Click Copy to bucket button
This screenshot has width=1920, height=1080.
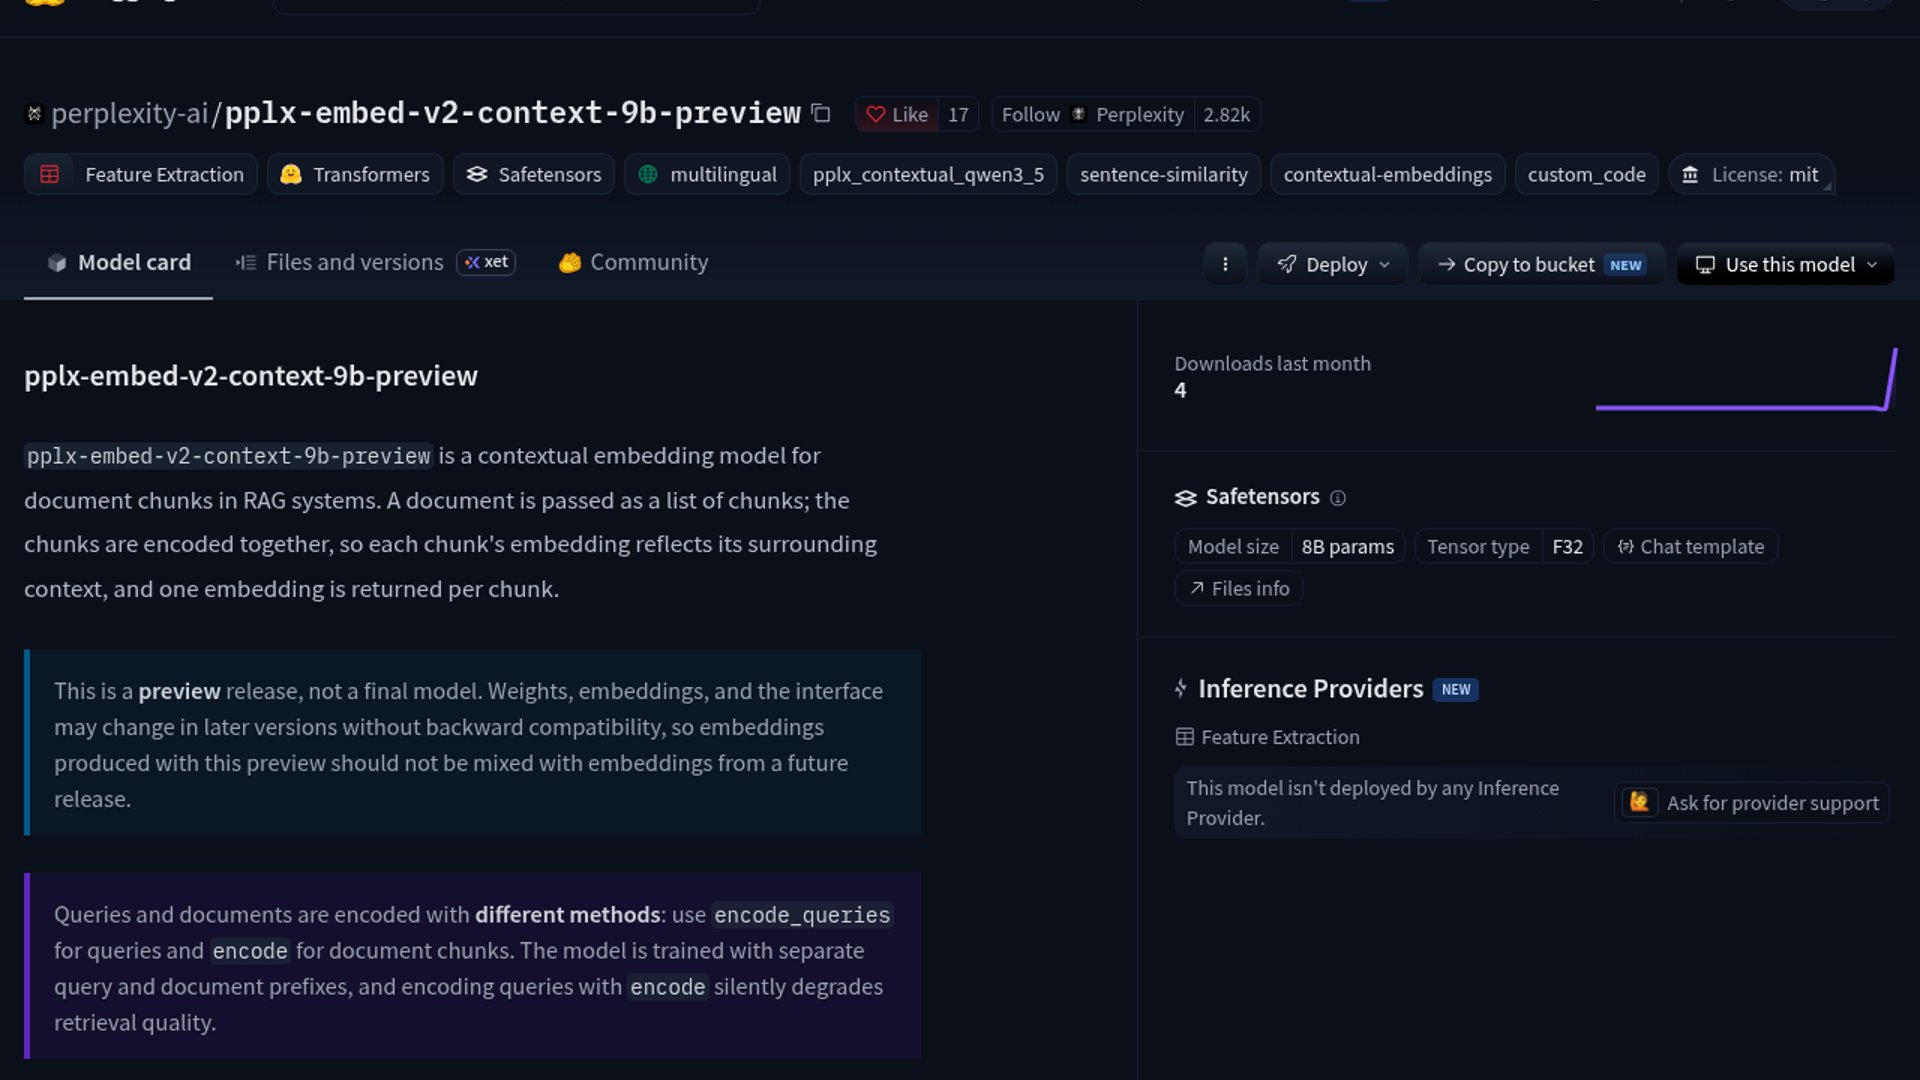coord(1541,264)
